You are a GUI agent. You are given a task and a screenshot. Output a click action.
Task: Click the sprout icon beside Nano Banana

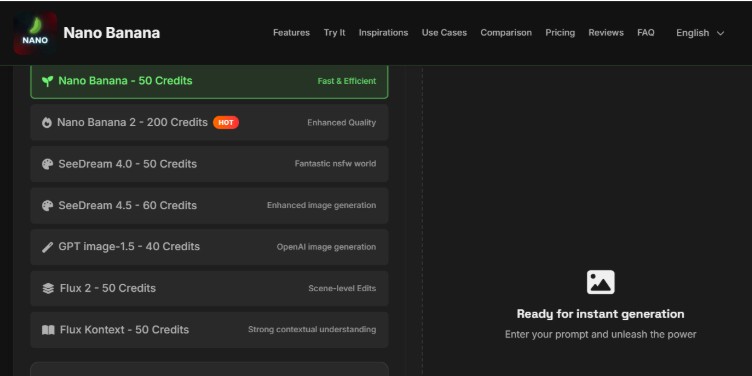(47, 81)
